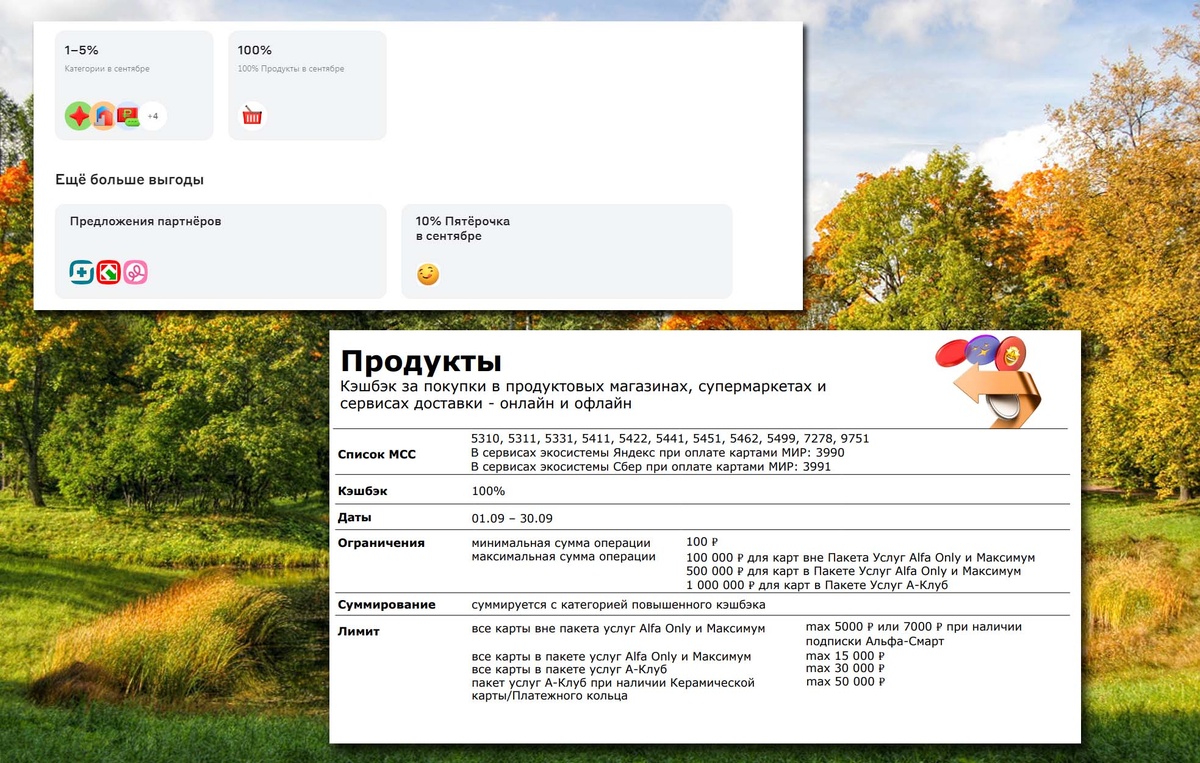This screenshot has height=763, width=1200.
Task: Open the +4 more categories badge
Action: [153, 116]
